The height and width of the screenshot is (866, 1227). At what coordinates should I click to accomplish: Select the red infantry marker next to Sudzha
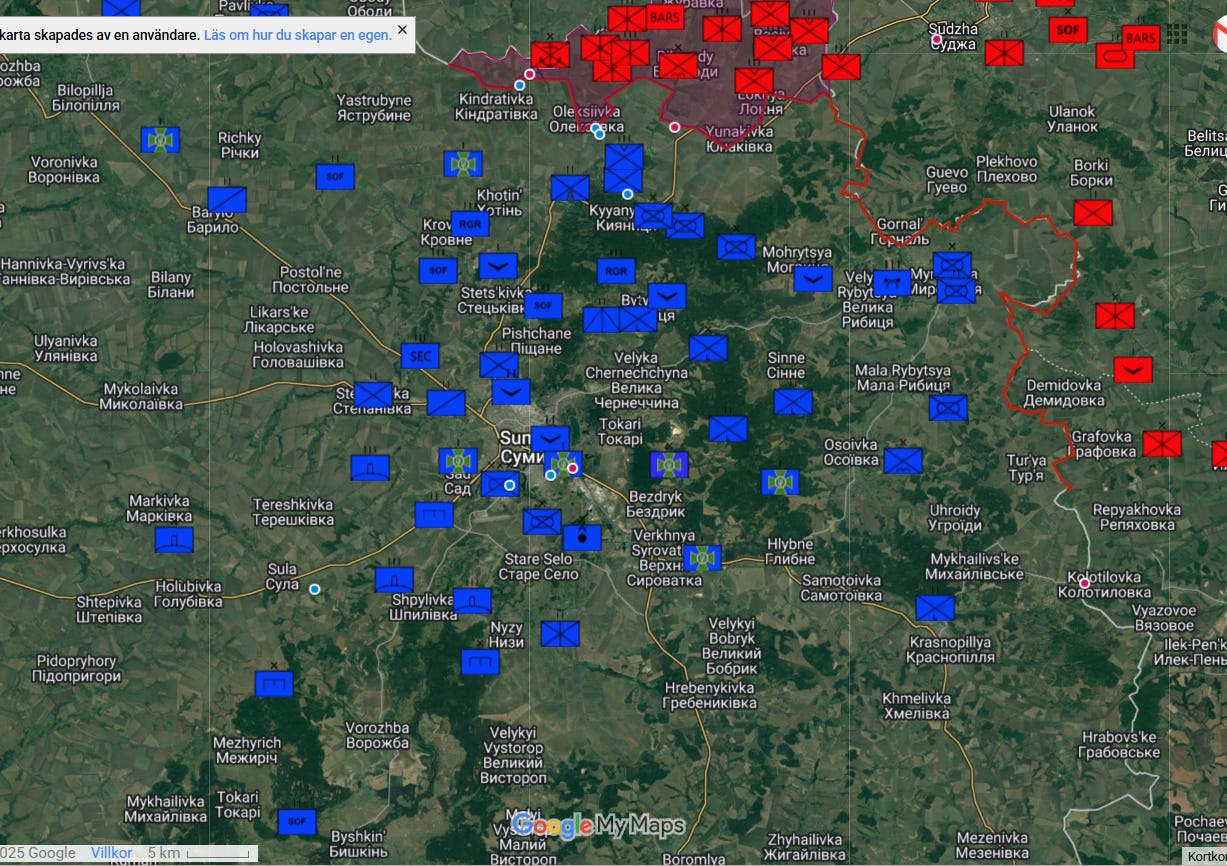[x=1004, y=52]
